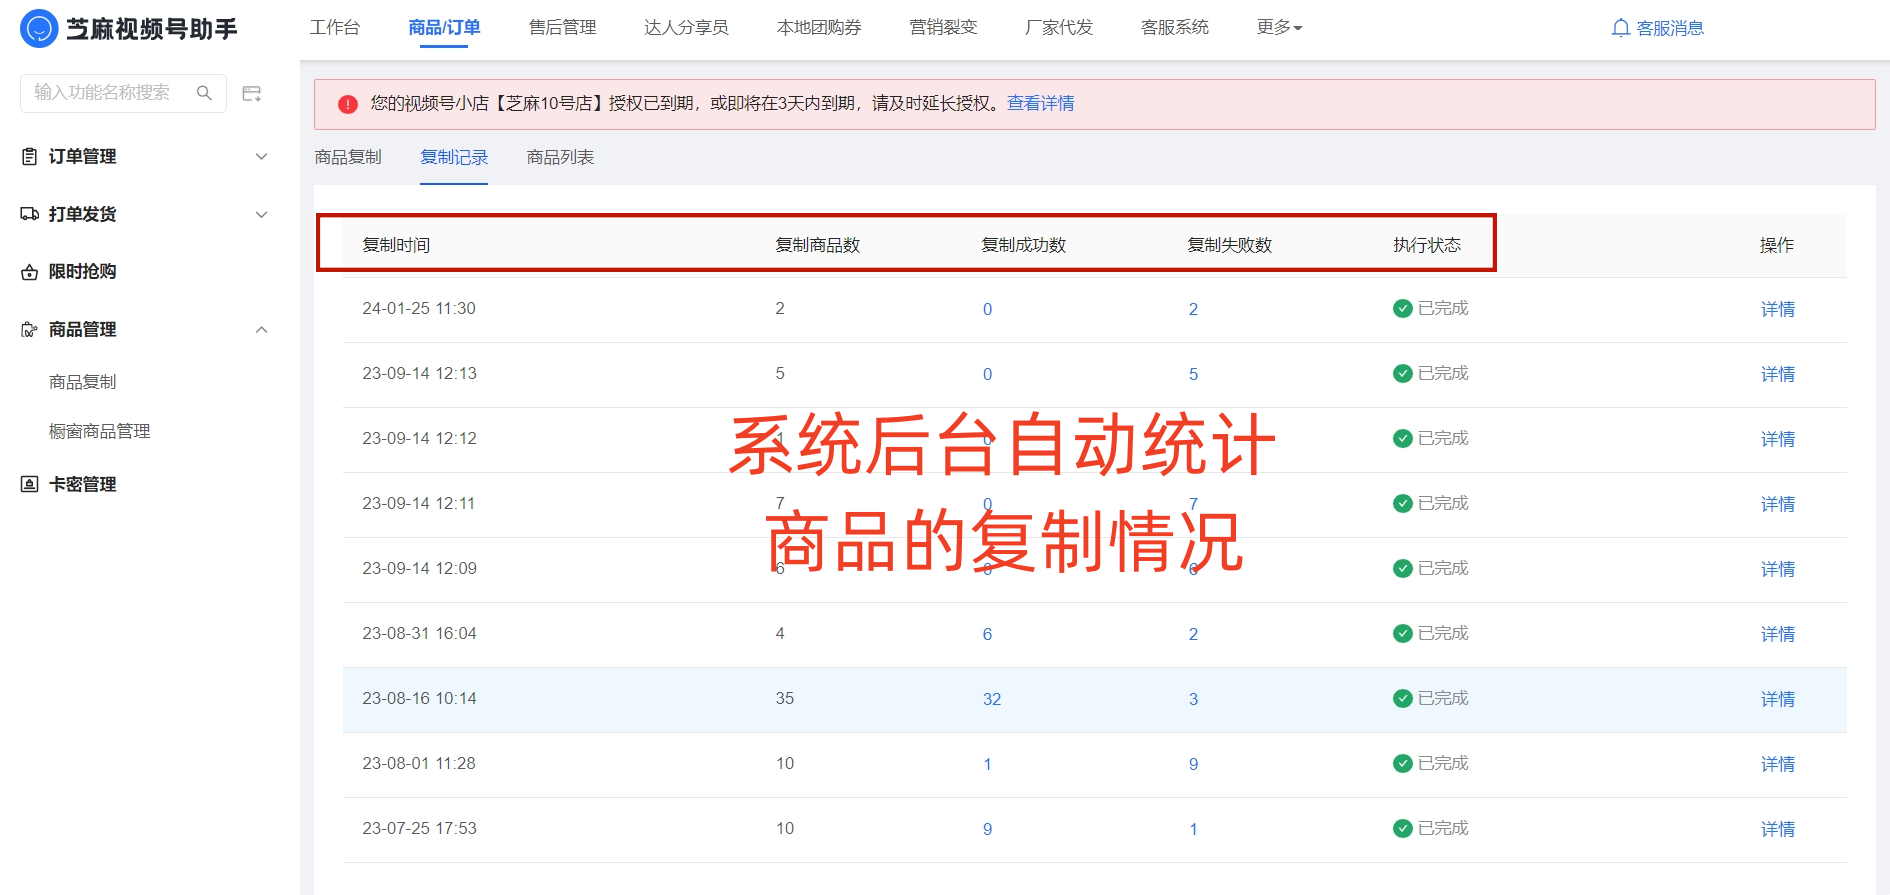Click the 商品管理 icon in sidebar
The image size is (1890, 895).
[x=30, y=330]
